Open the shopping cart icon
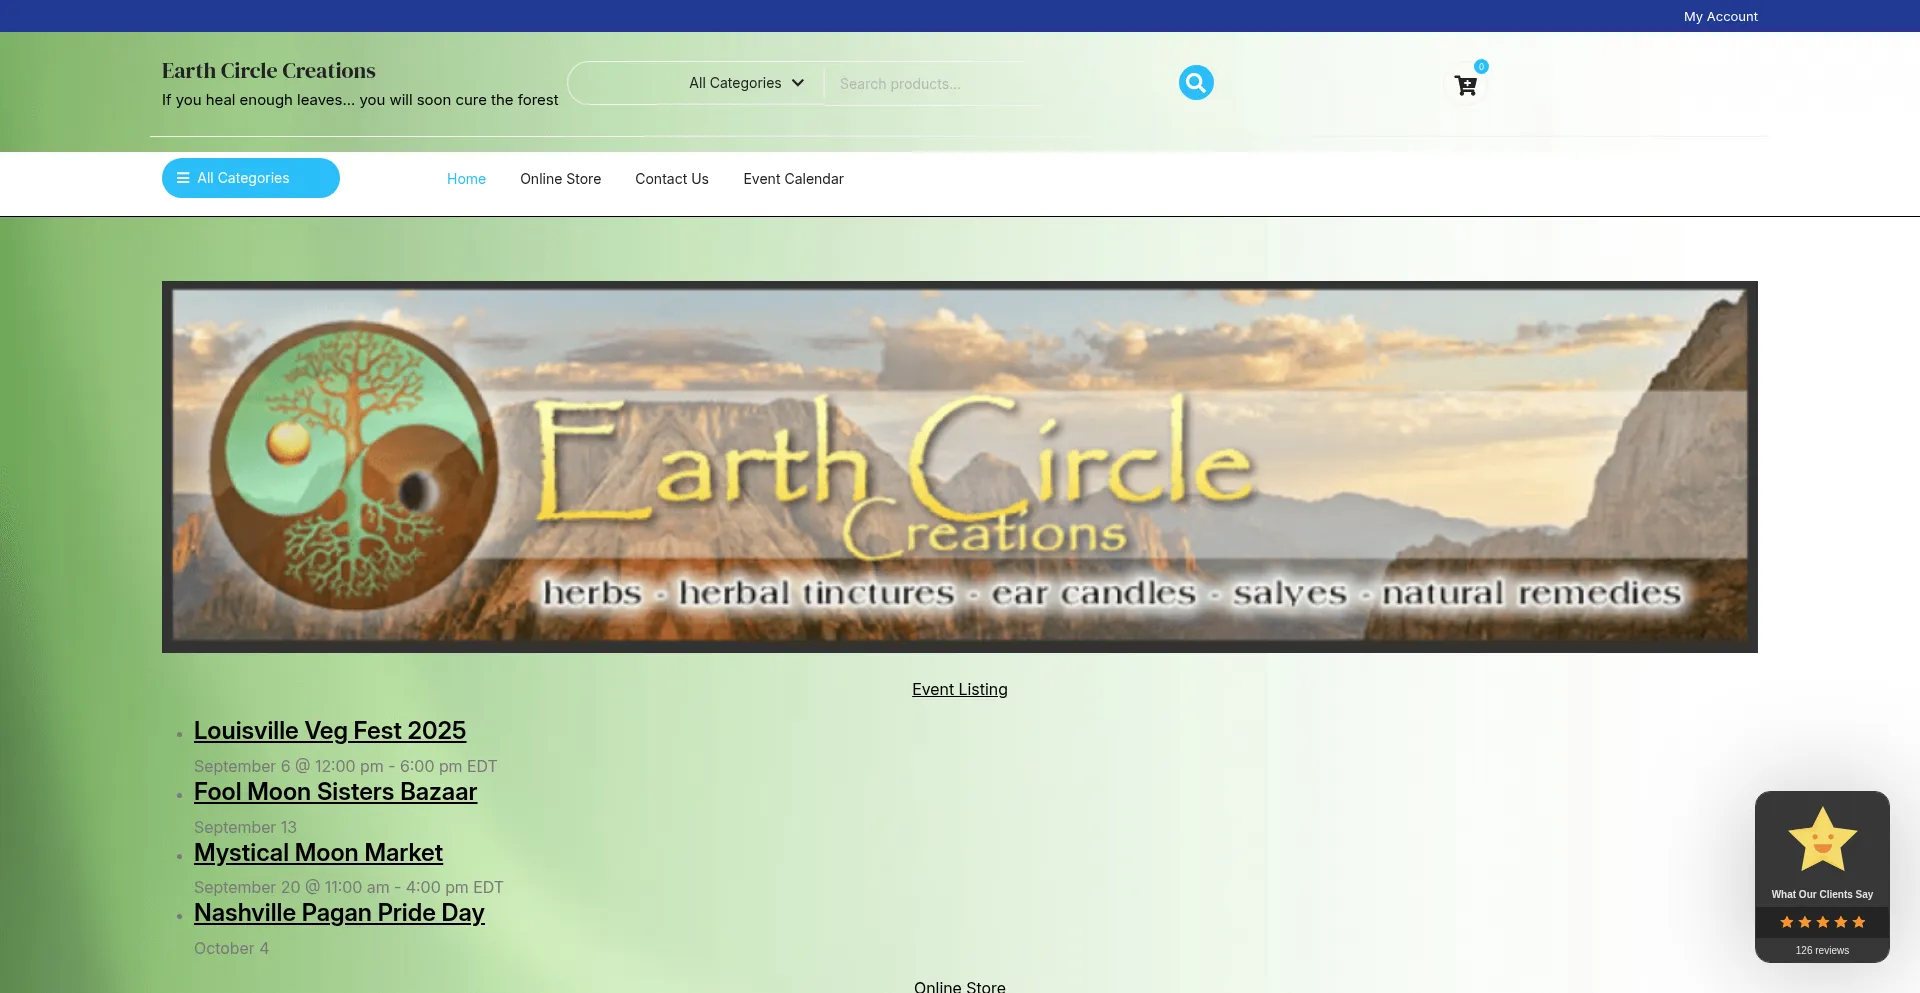This screenshot has width=1920, height=993. (1466, 86)
